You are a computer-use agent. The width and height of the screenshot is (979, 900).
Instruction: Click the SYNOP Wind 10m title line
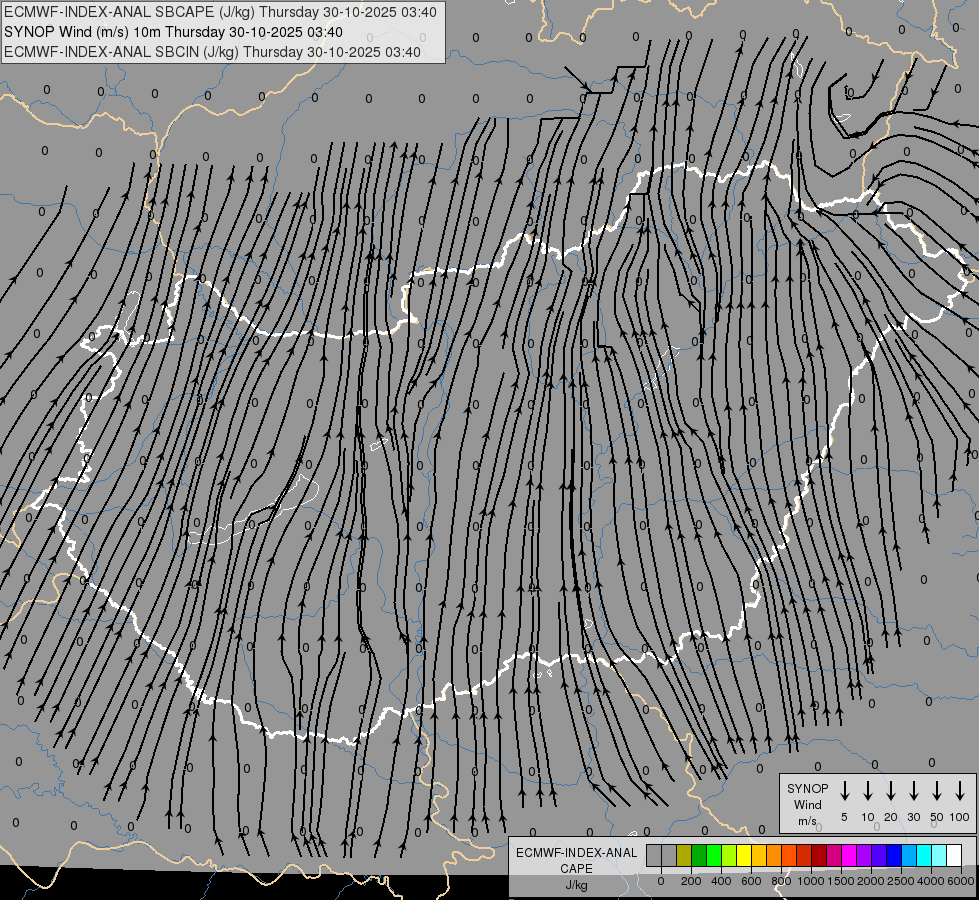(x=173, y=32)
